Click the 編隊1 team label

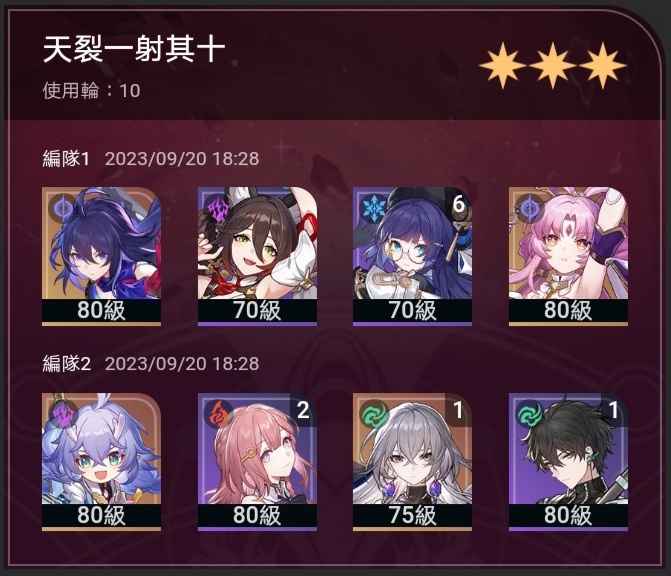click(x=66, y=159)
